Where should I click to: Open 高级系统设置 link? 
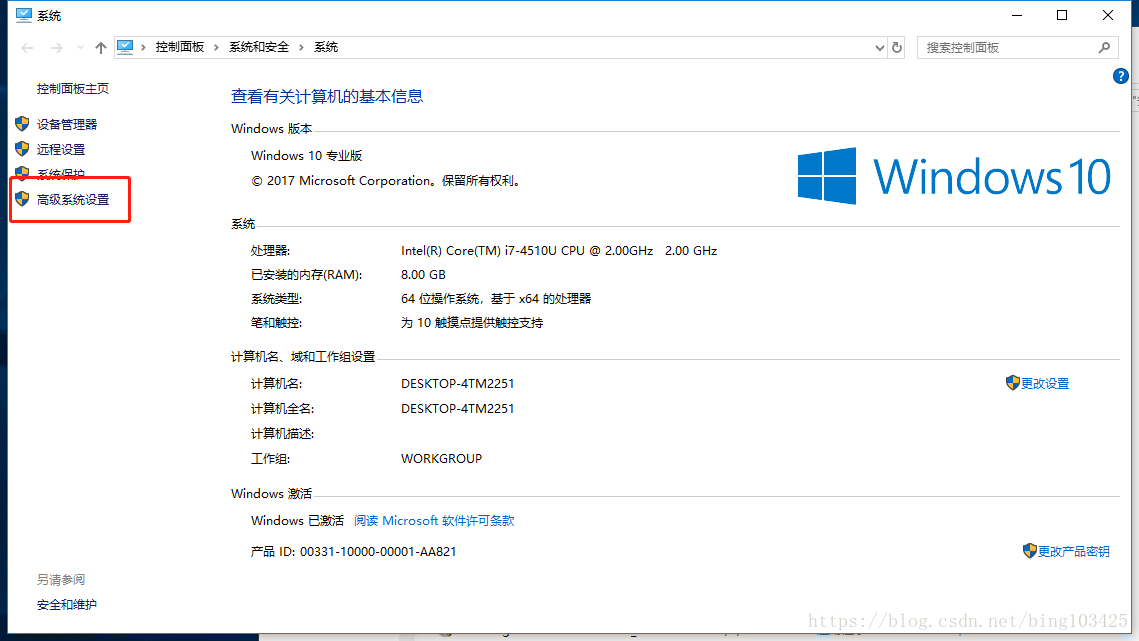(x=73, y=200)
